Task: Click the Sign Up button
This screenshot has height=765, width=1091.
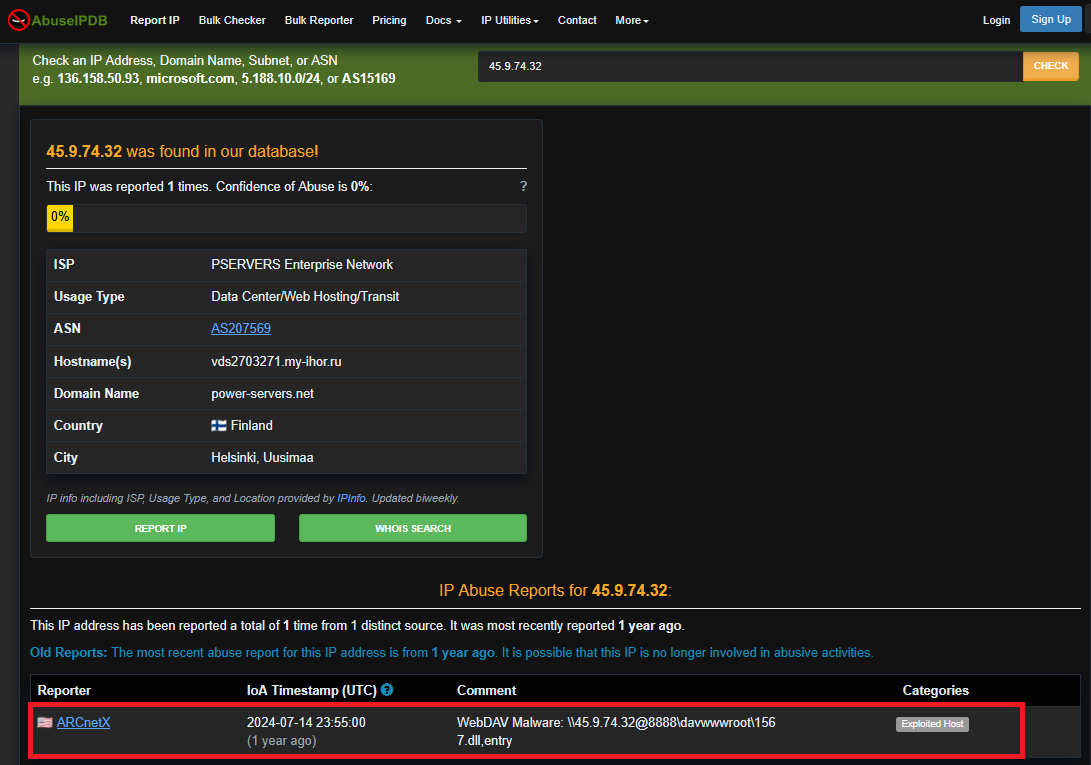Action: 1050,19
